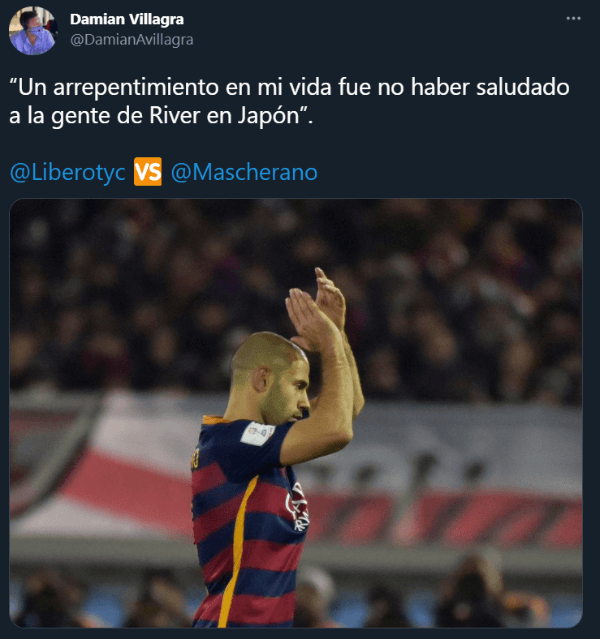This screenshot has width=600, height=639.
Task: Click the club crest on striped jersey
Action: click(299, 507)
